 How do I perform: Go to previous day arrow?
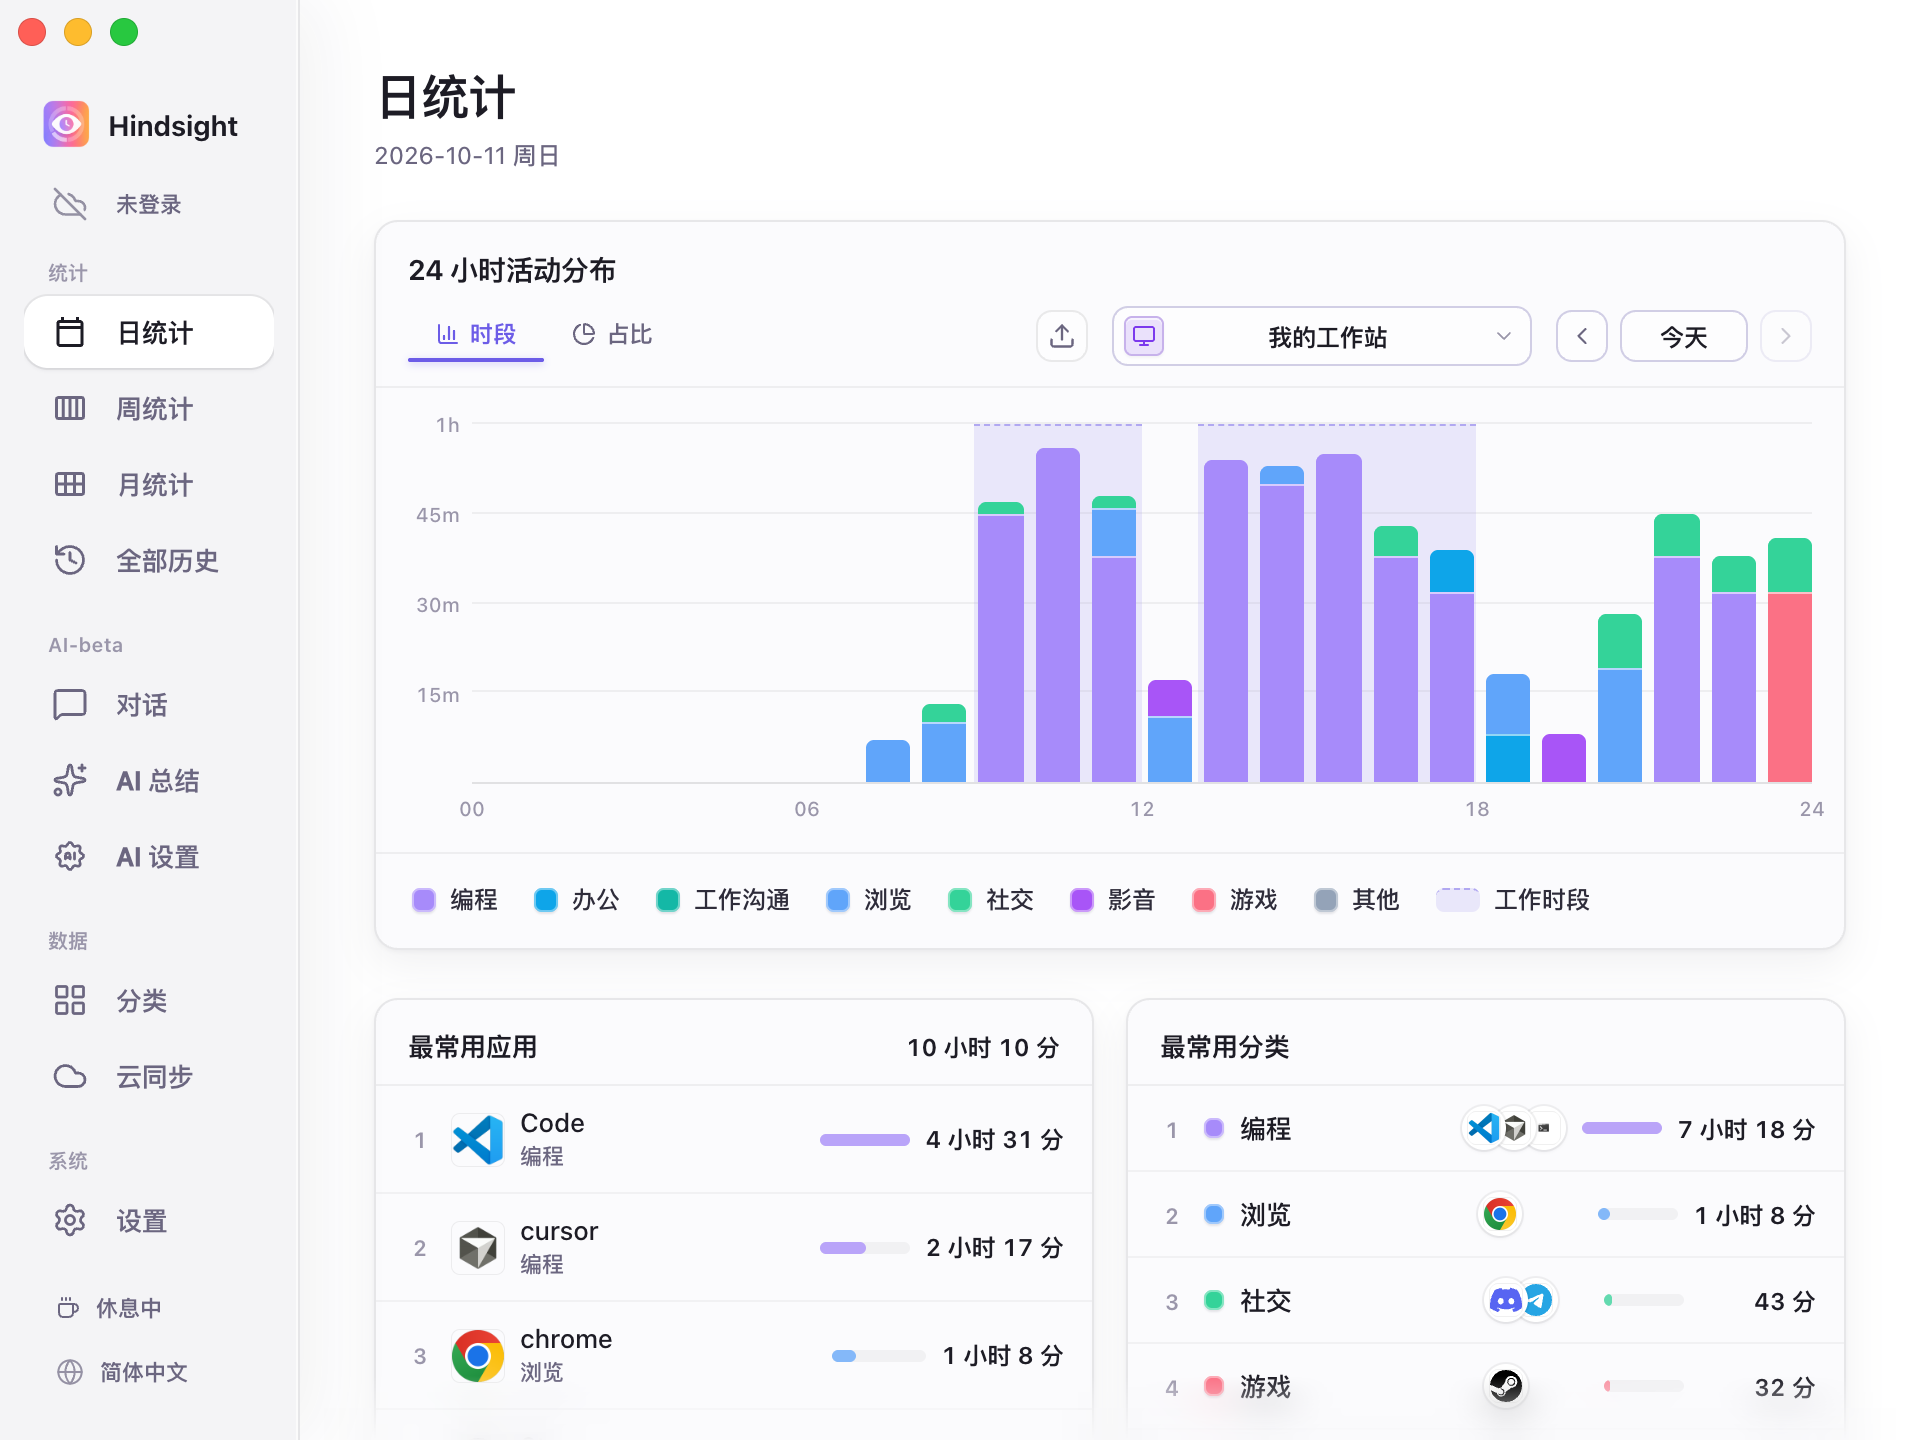pyautogui.click(x=1582, y=336)
